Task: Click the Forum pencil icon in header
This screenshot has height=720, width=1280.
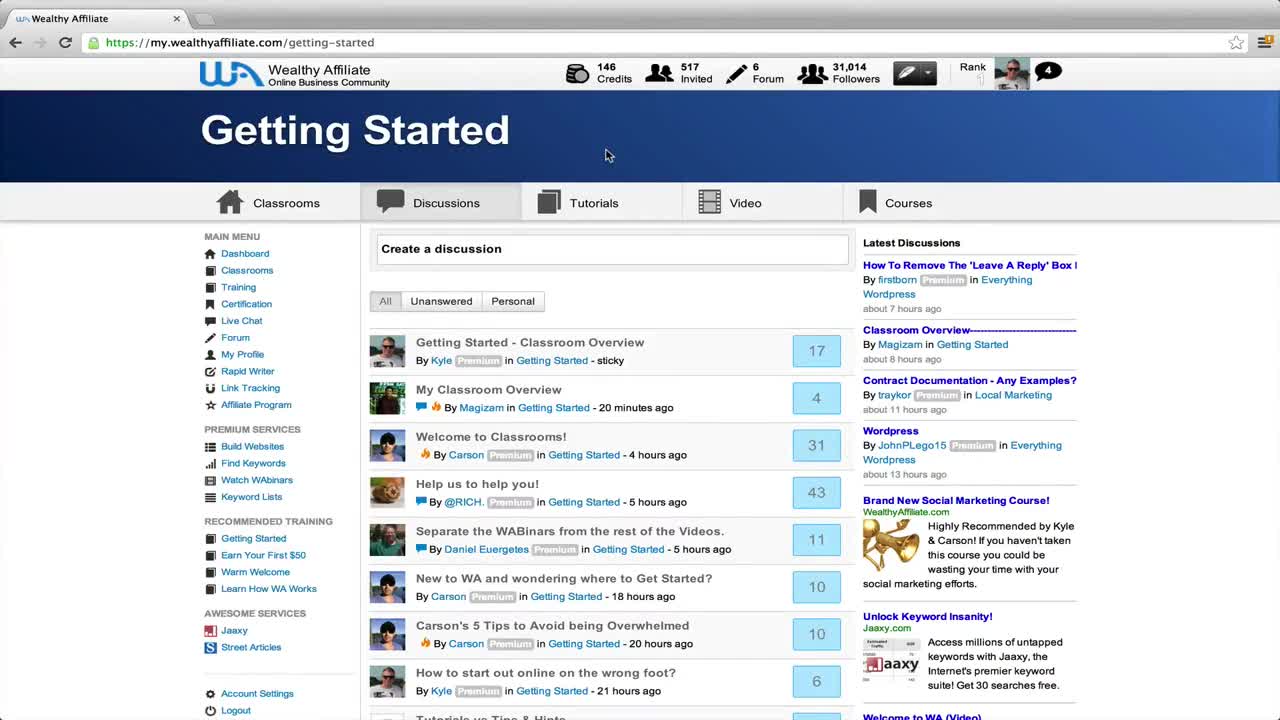Action: click(737, 73)
